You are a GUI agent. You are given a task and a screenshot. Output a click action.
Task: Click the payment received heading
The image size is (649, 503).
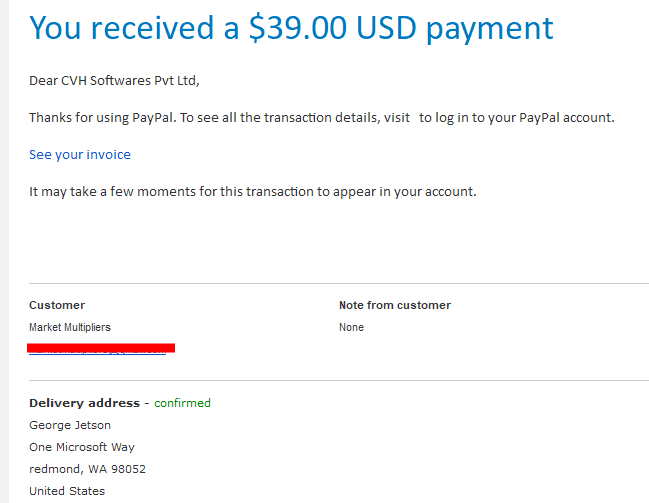pyautogui.click(x=291, y=28)
